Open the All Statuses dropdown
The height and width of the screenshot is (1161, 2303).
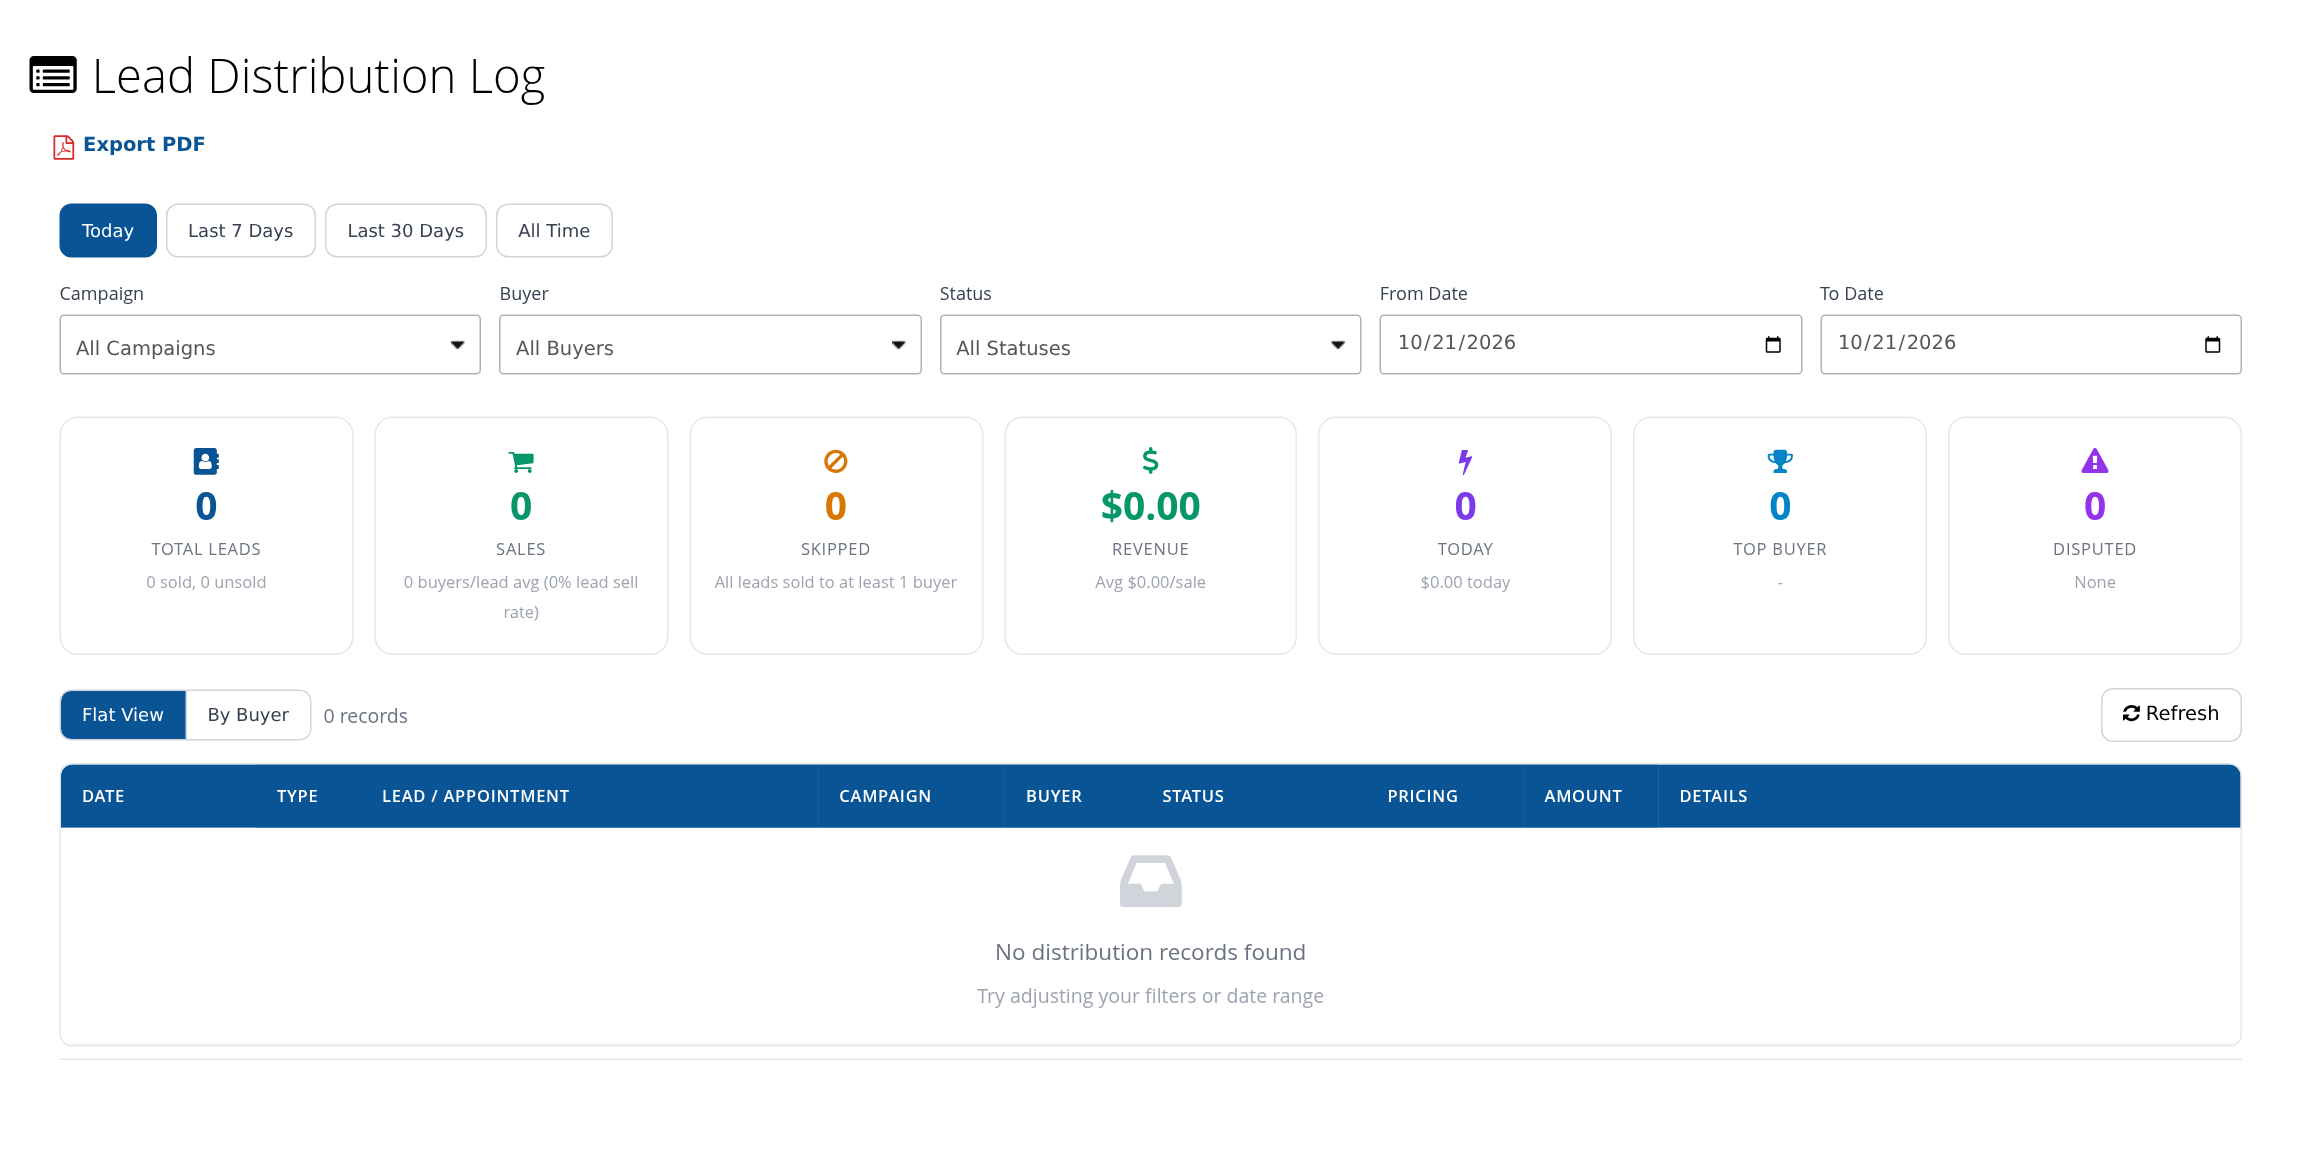[1150, 345]
